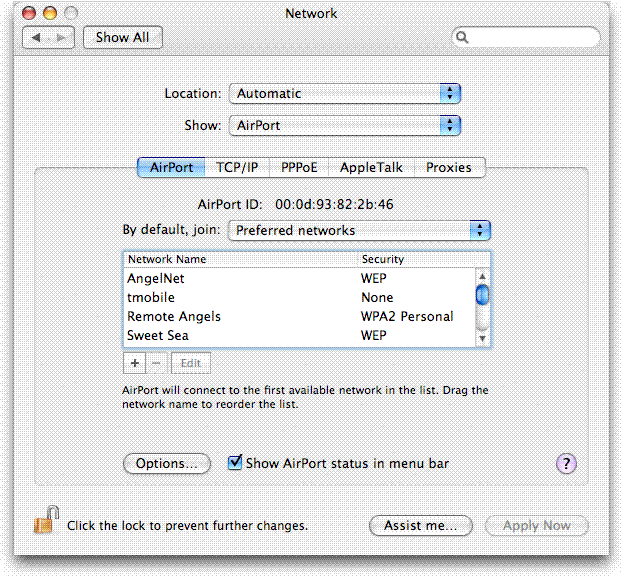Screen dimensions: 623x578
Task: Open the Location dropdown set to Automatic
Action: [344, 94]
